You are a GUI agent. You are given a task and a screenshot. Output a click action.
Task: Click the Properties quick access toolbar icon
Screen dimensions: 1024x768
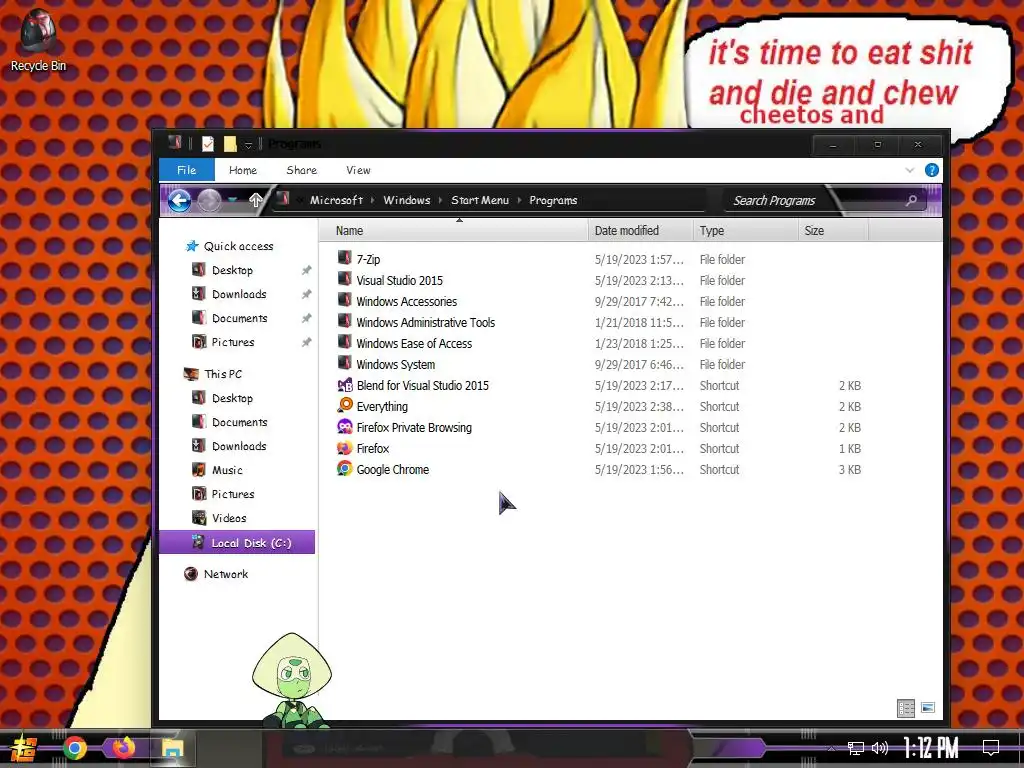pyautogui.click(x=208, y=144)
